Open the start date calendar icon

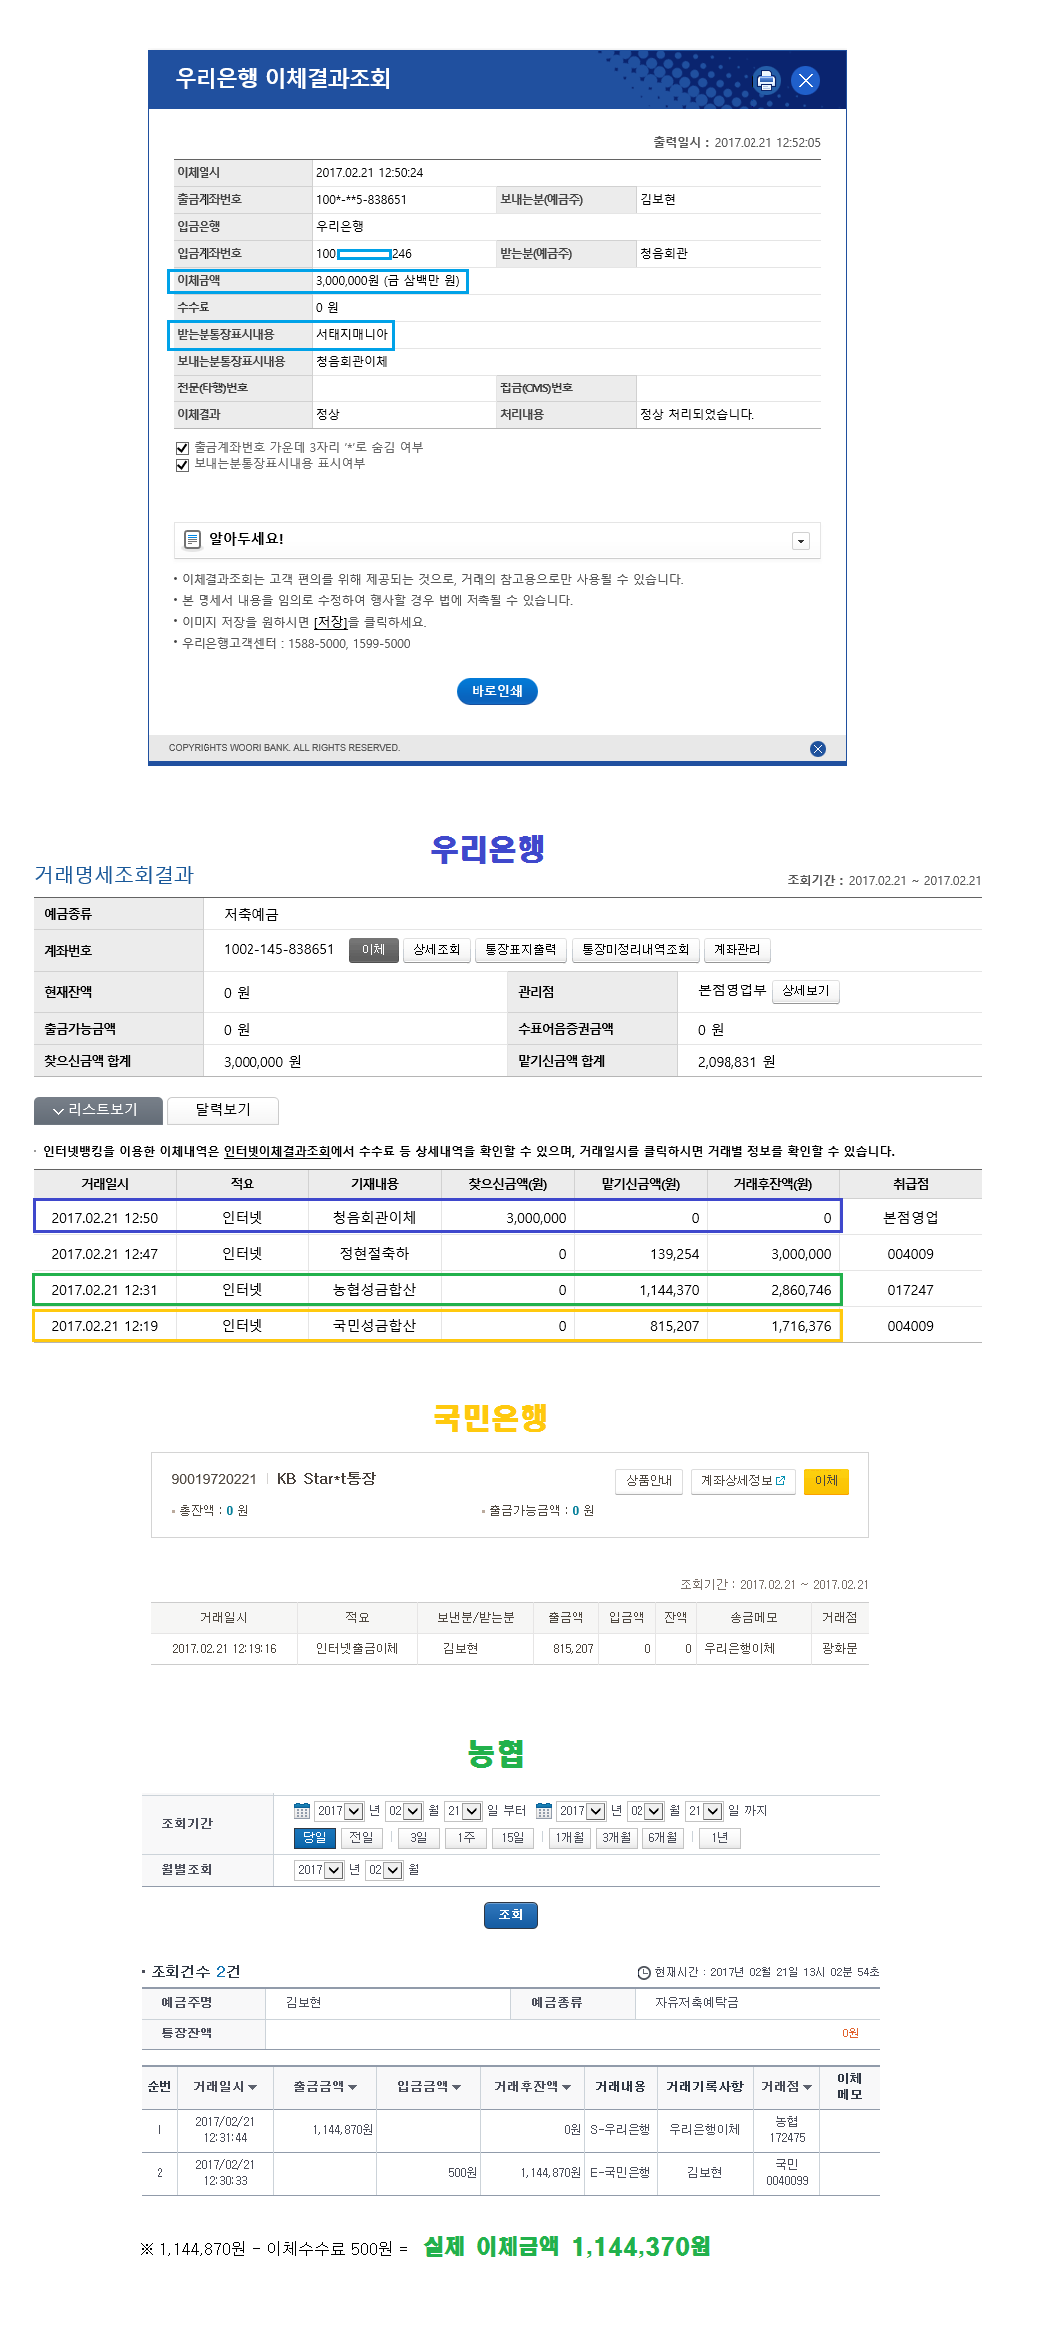302,1811
